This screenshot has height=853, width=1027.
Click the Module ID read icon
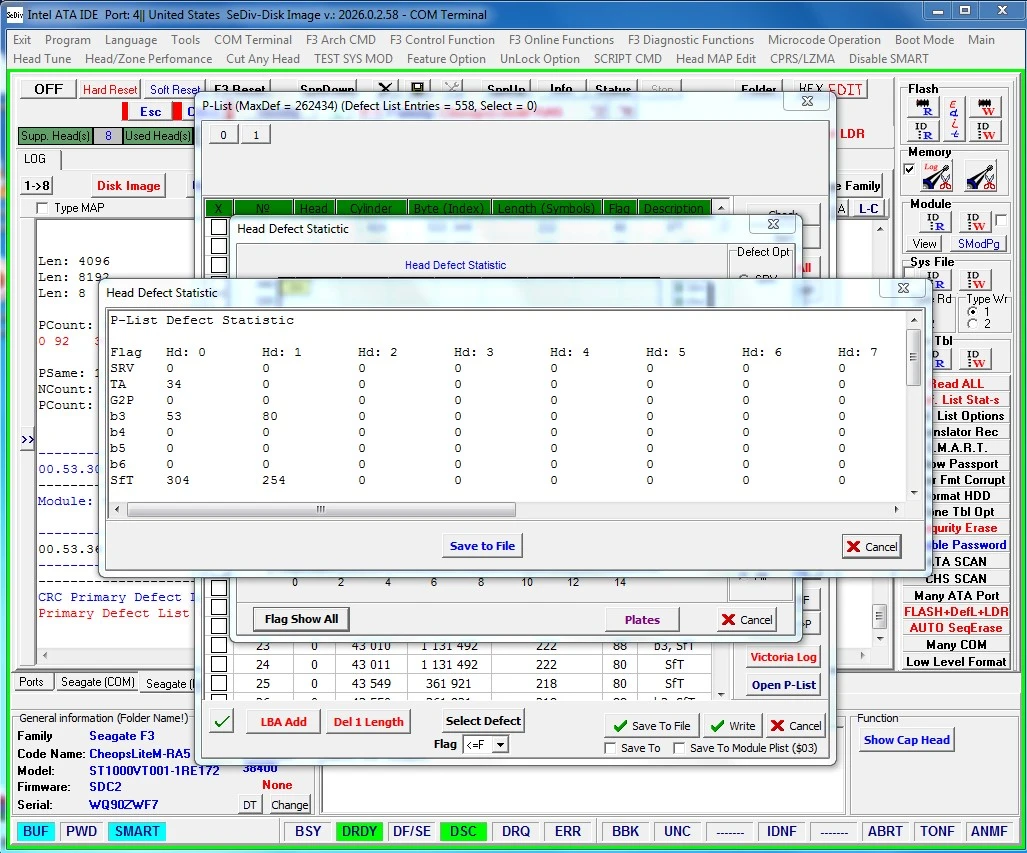[x=935, y=221]
